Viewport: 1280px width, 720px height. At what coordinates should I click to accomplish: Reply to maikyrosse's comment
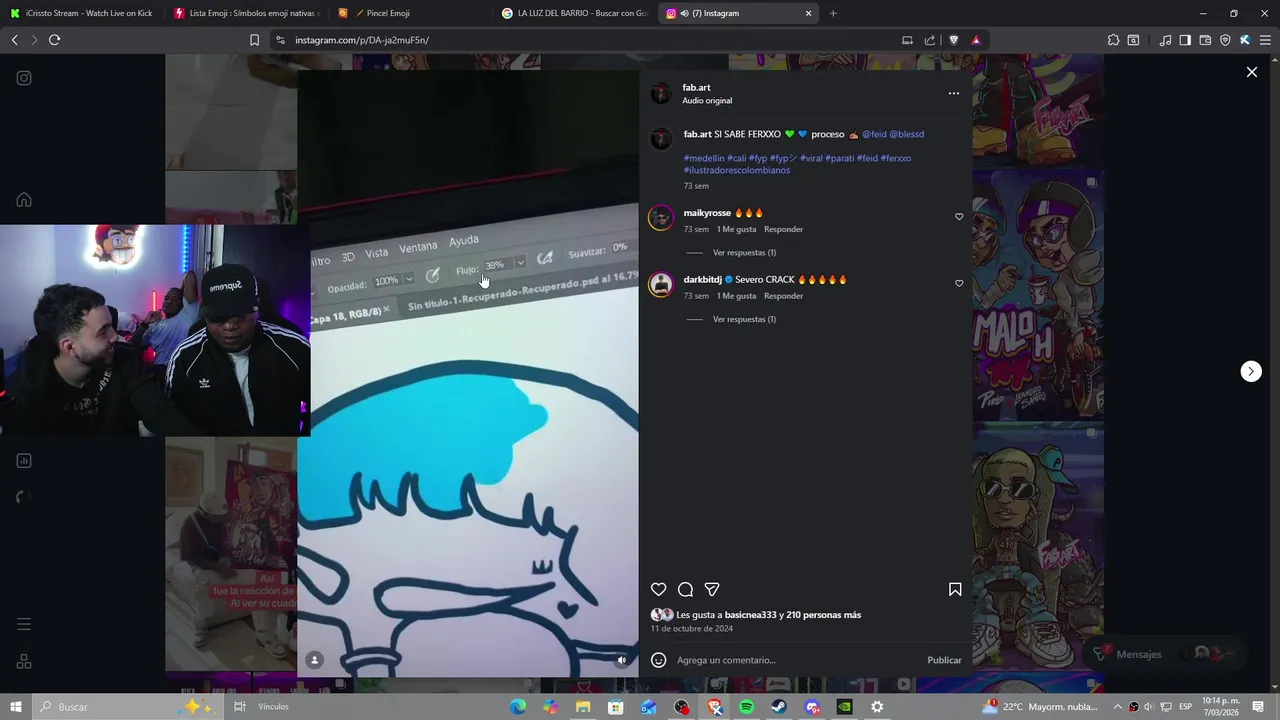click(783, 229)
